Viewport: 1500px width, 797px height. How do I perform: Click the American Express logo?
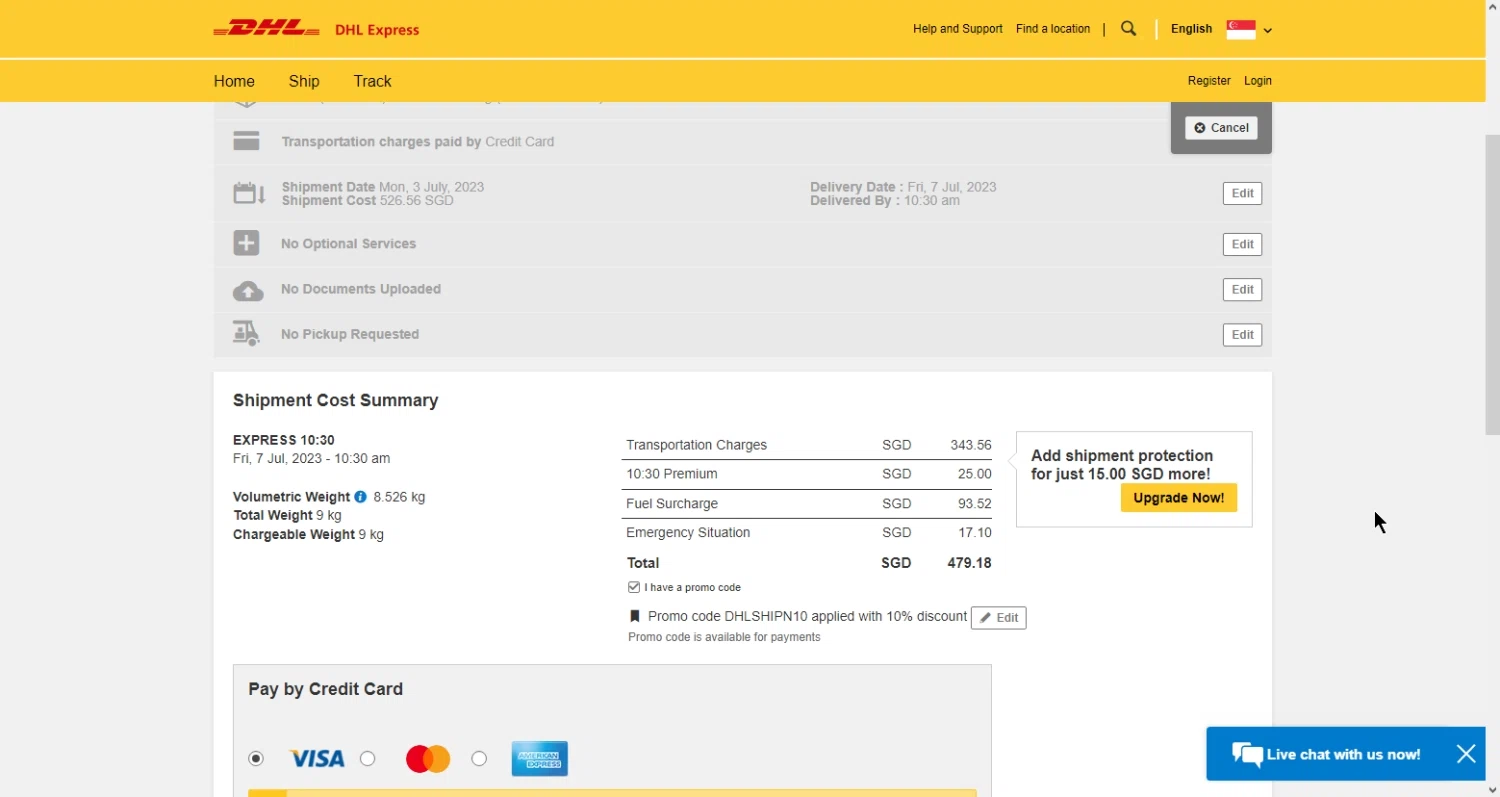point(540,759)
